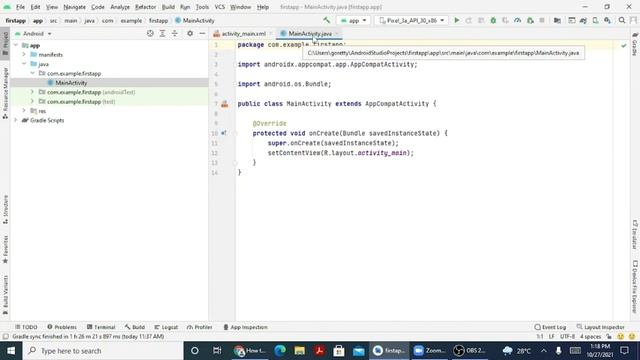640x360 pixels.
Task: Click the read-only lock icon in status bar
Action: pos(609,336)
